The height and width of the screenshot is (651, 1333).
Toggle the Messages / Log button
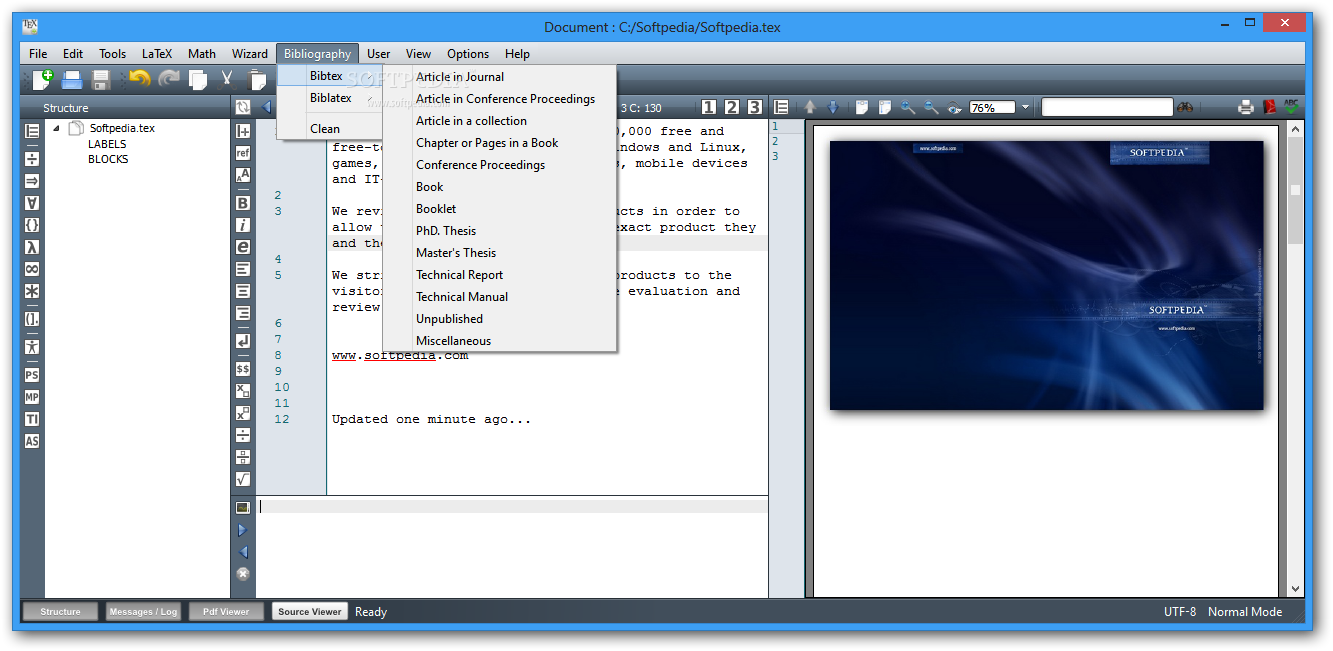143,611
